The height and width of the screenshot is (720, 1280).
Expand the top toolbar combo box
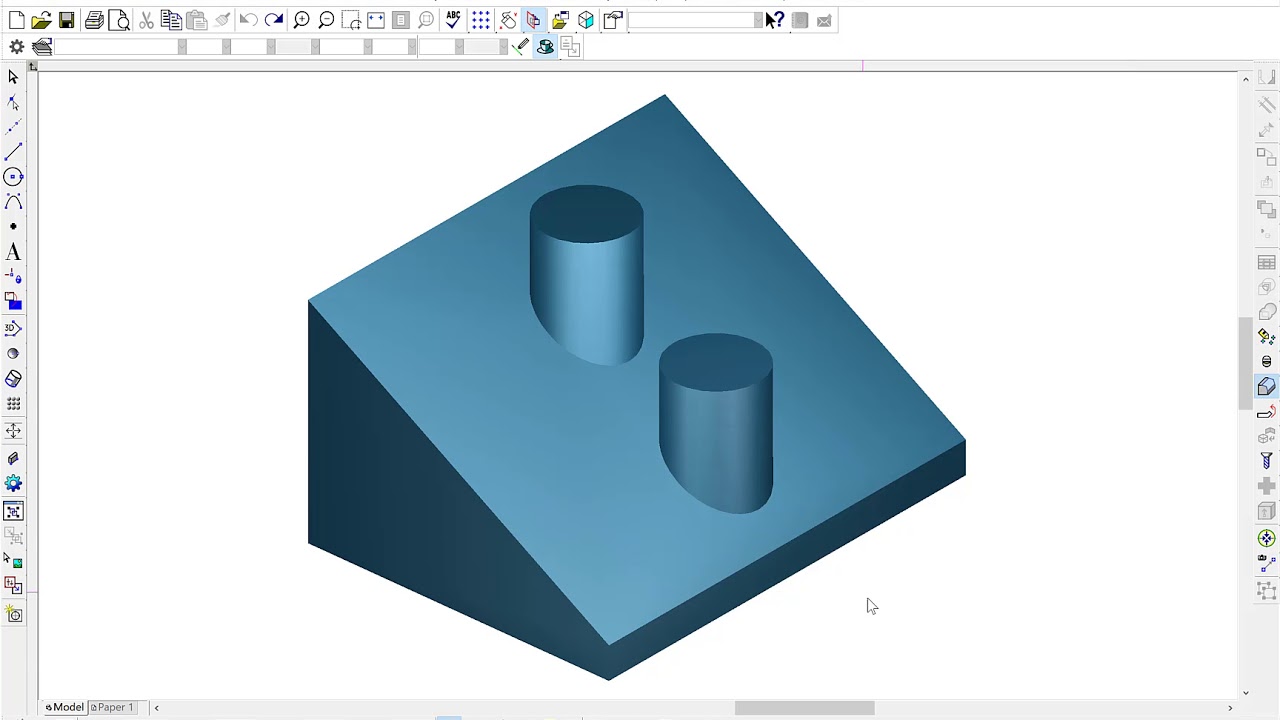point(757,20)
